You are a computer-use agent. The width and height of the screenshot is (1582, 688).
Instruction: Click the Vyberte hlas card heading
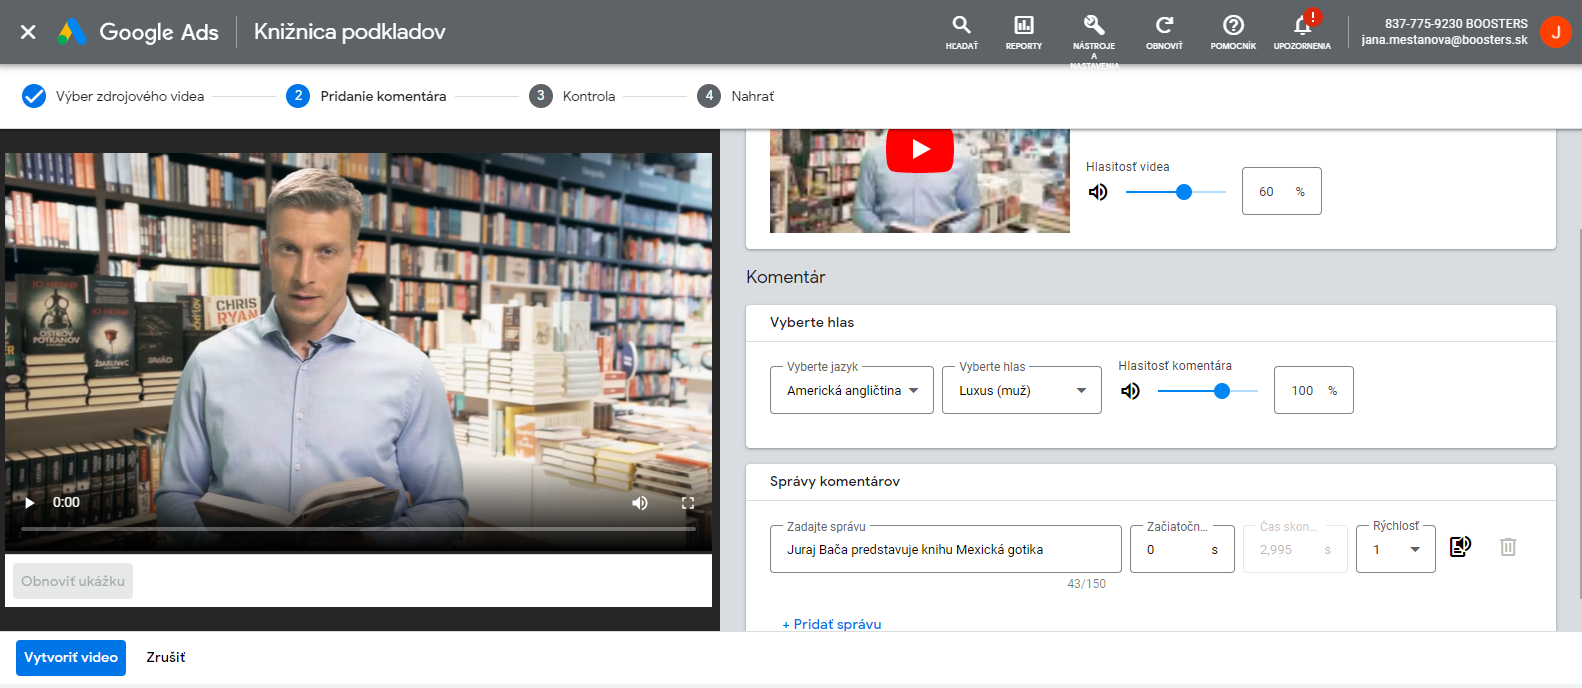812,322
